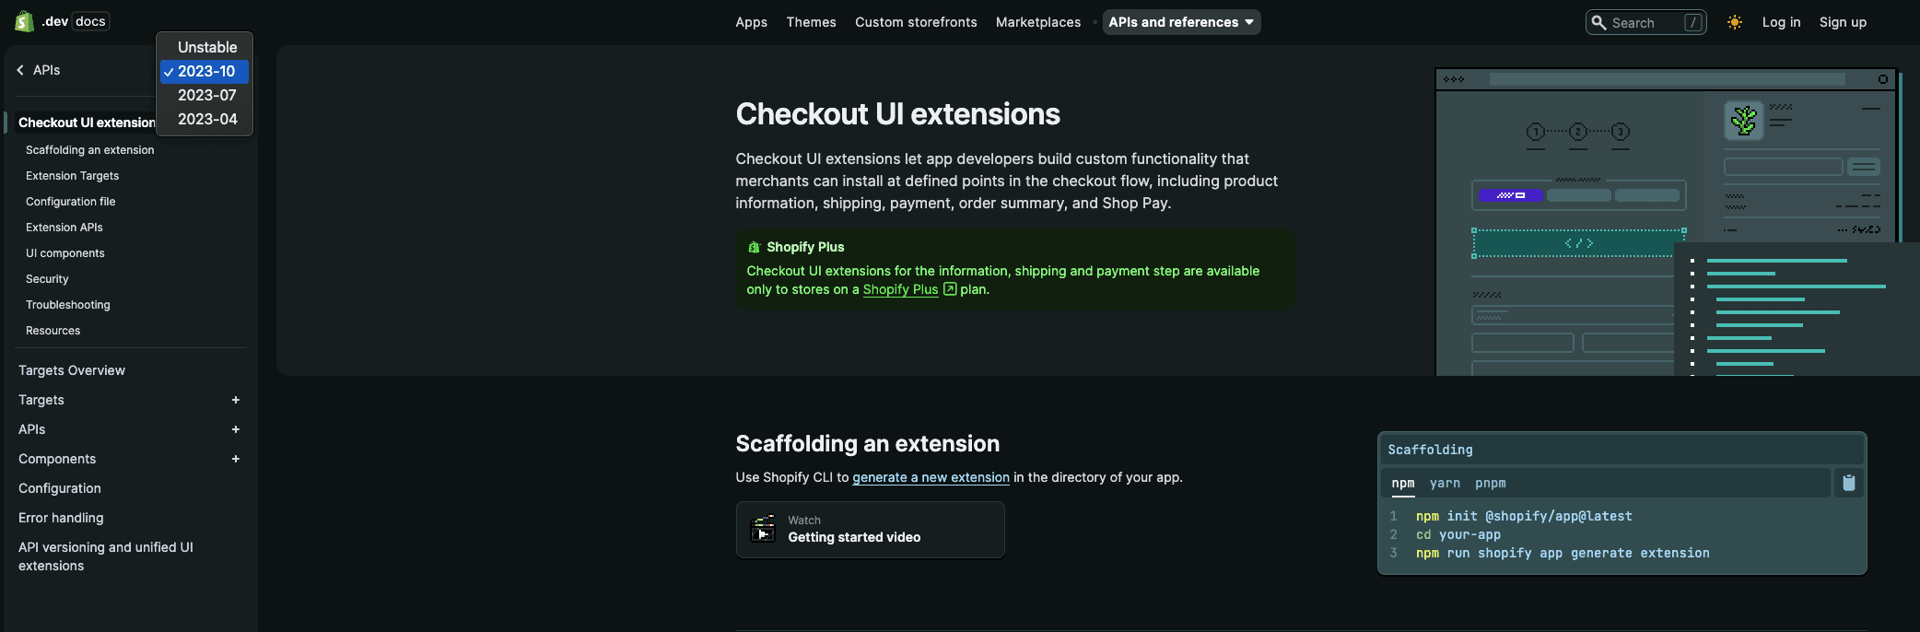This screenshot has width=1920, height=632.
Task: Click code line cd your-app
Action: click(1458, 535)
